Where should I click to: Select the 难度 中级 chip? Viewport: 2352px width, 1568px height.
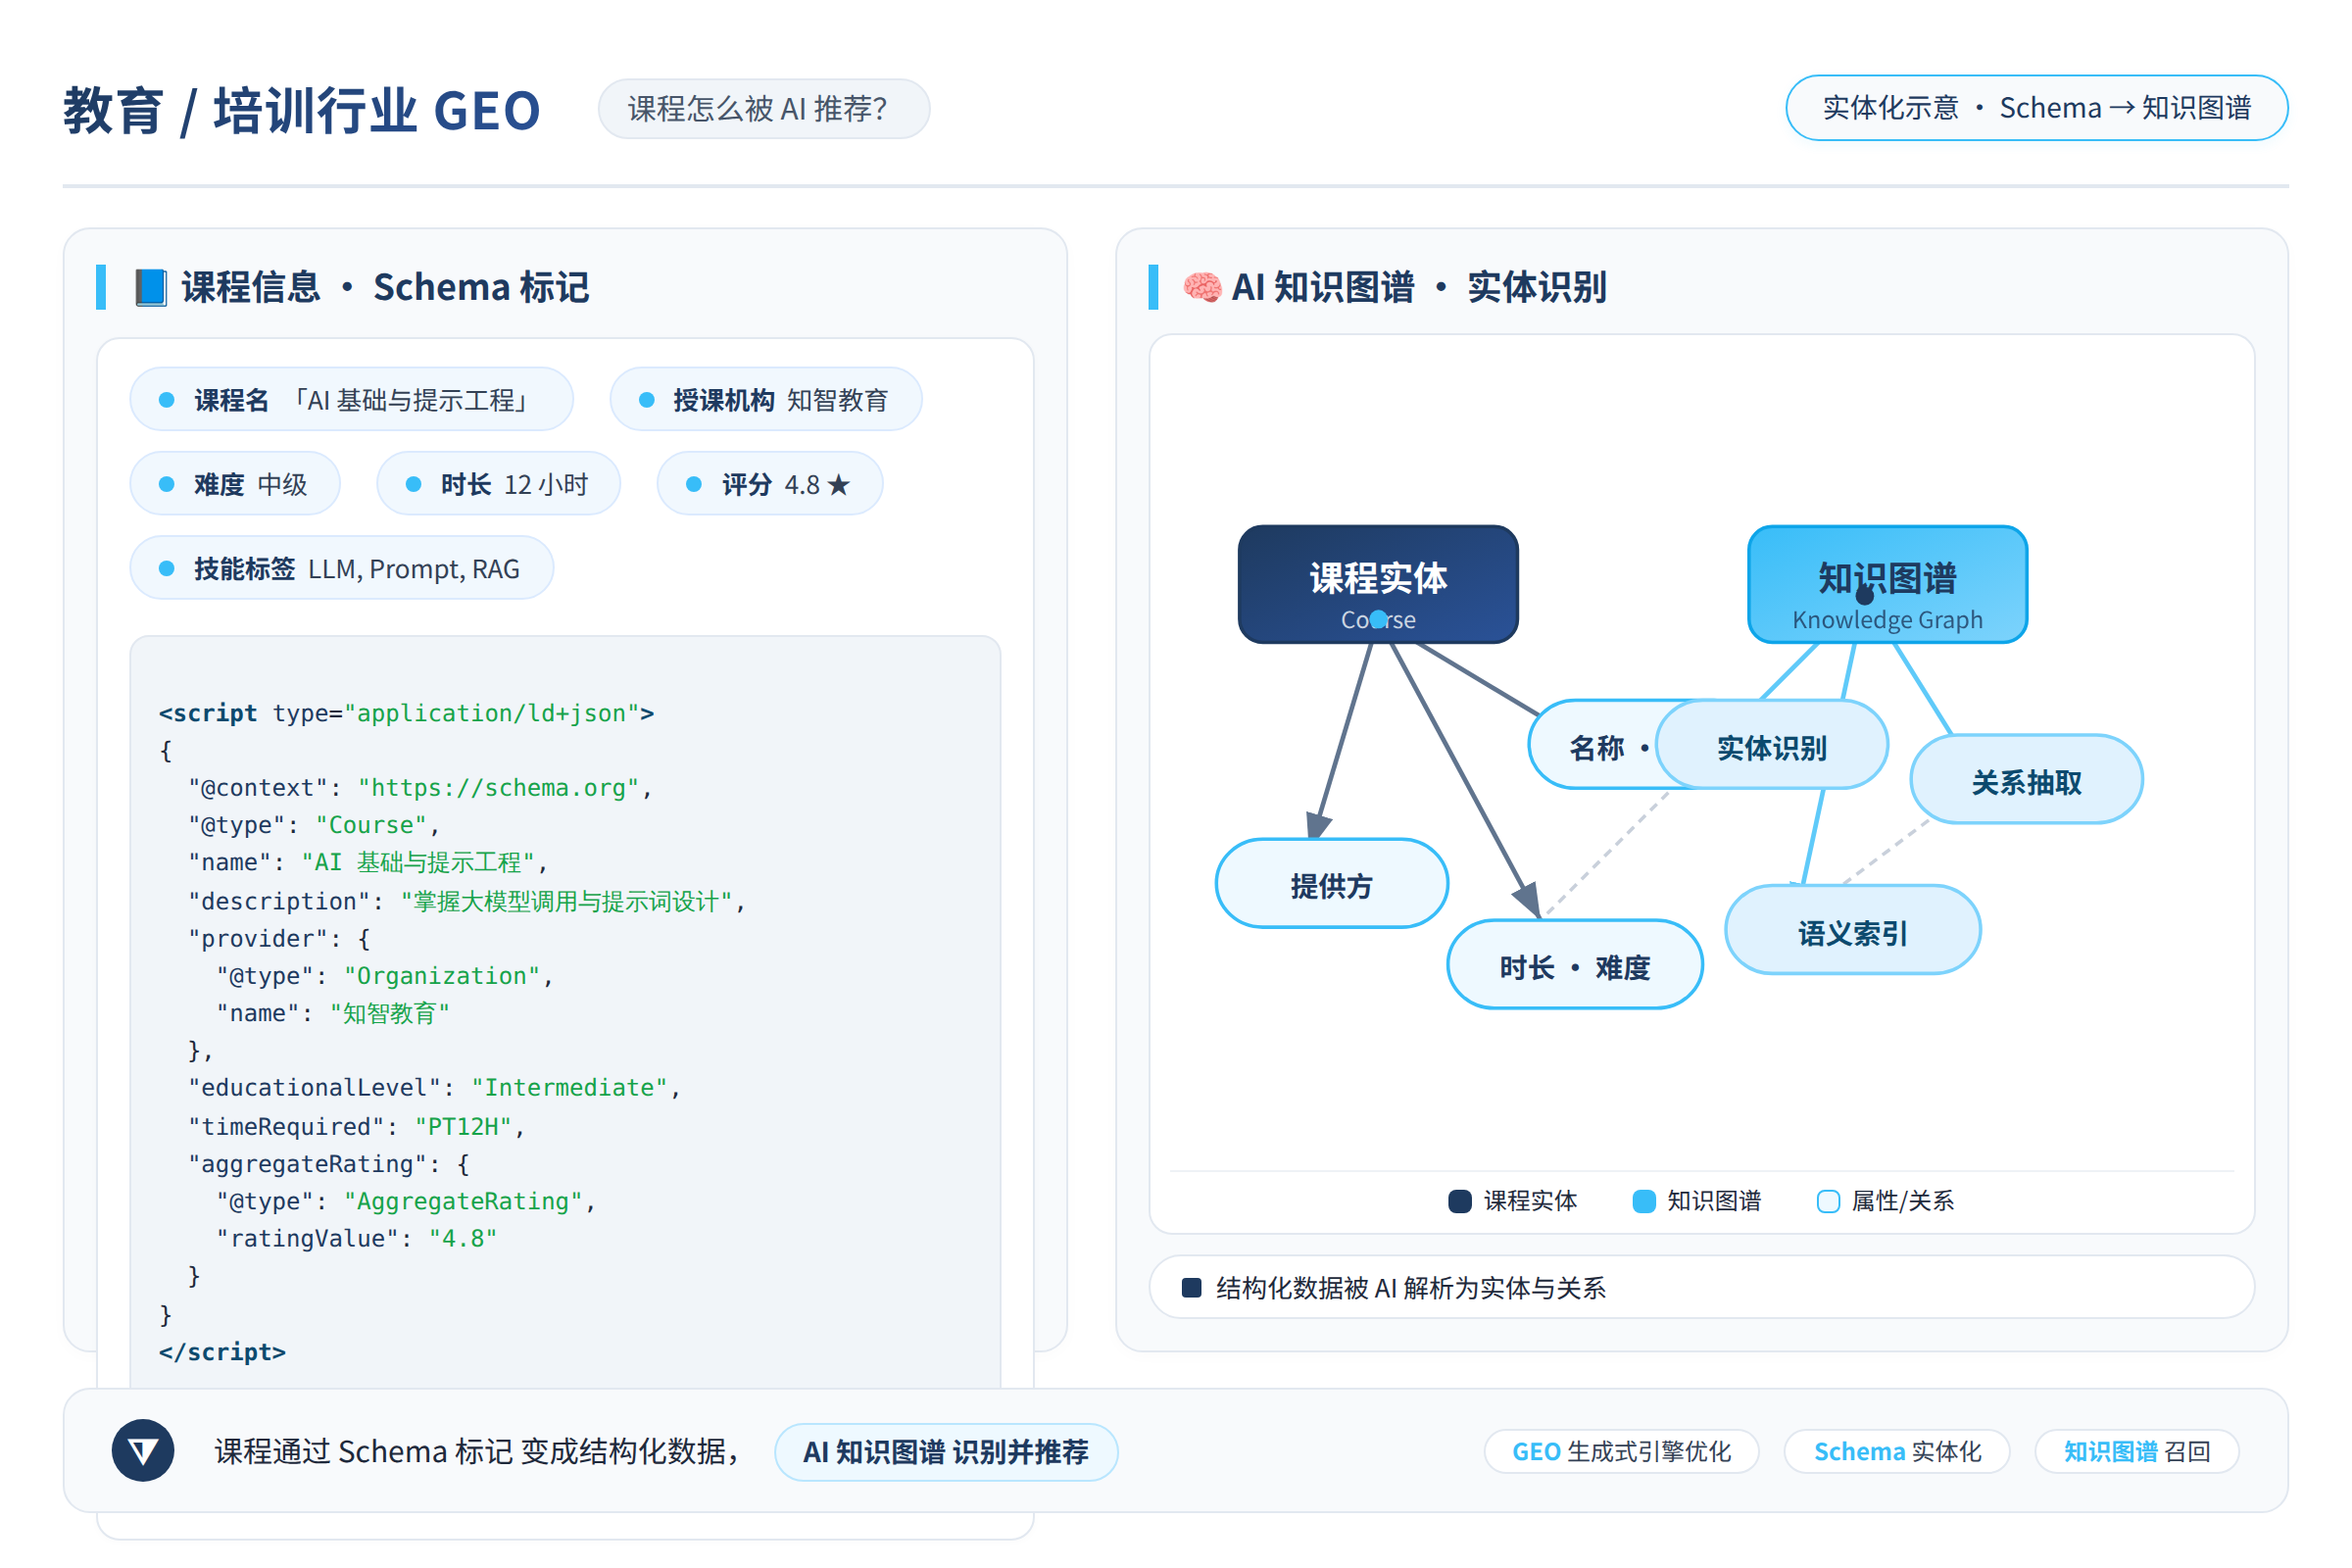[x=235, y=484]
